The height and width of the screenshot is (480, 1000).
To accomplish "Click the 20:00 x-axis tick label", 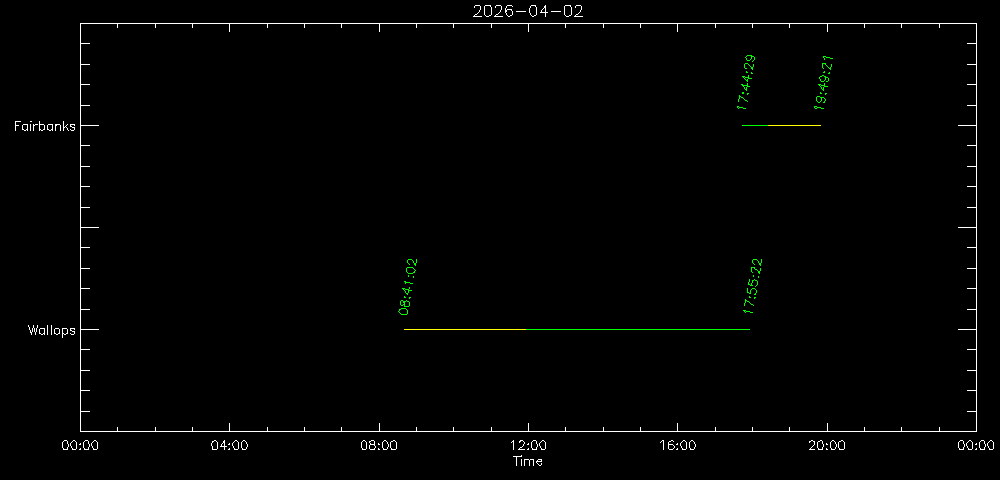I will click(x=827, y=446).
